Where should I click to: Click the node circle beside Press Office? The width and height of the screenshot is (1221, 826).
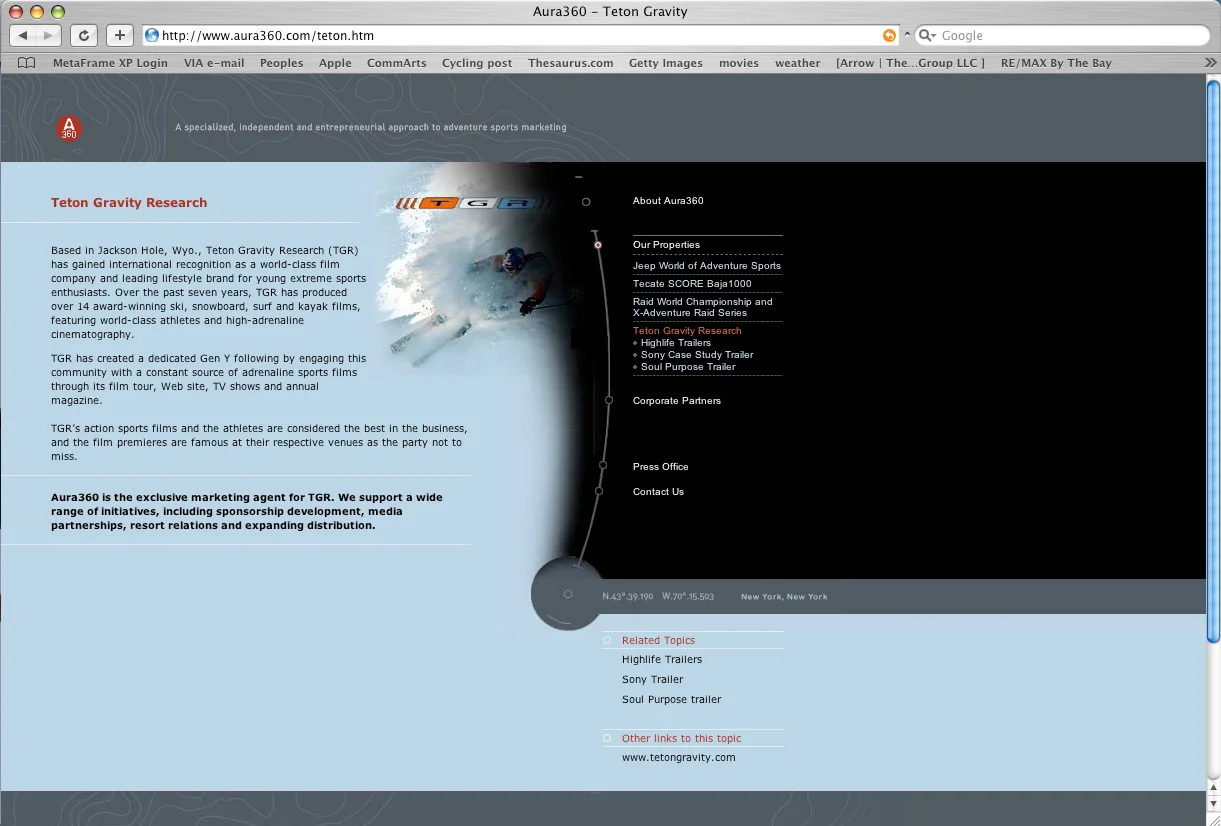click(603, 465)
